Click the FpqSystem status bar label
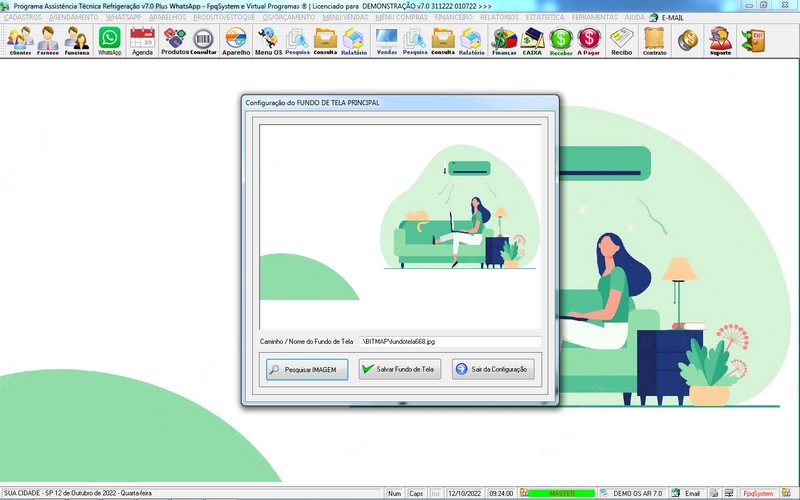Viewport: 800px width, 500px height. (x=758, y=493)
